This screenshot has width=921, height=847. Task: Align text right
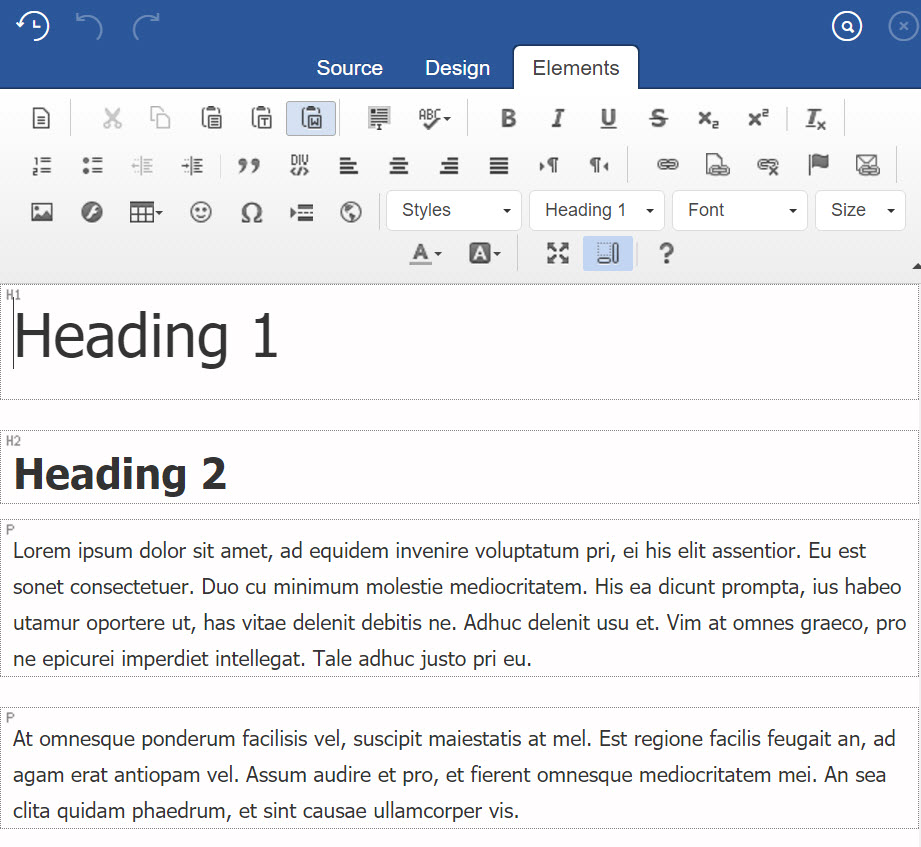[449, 166]
